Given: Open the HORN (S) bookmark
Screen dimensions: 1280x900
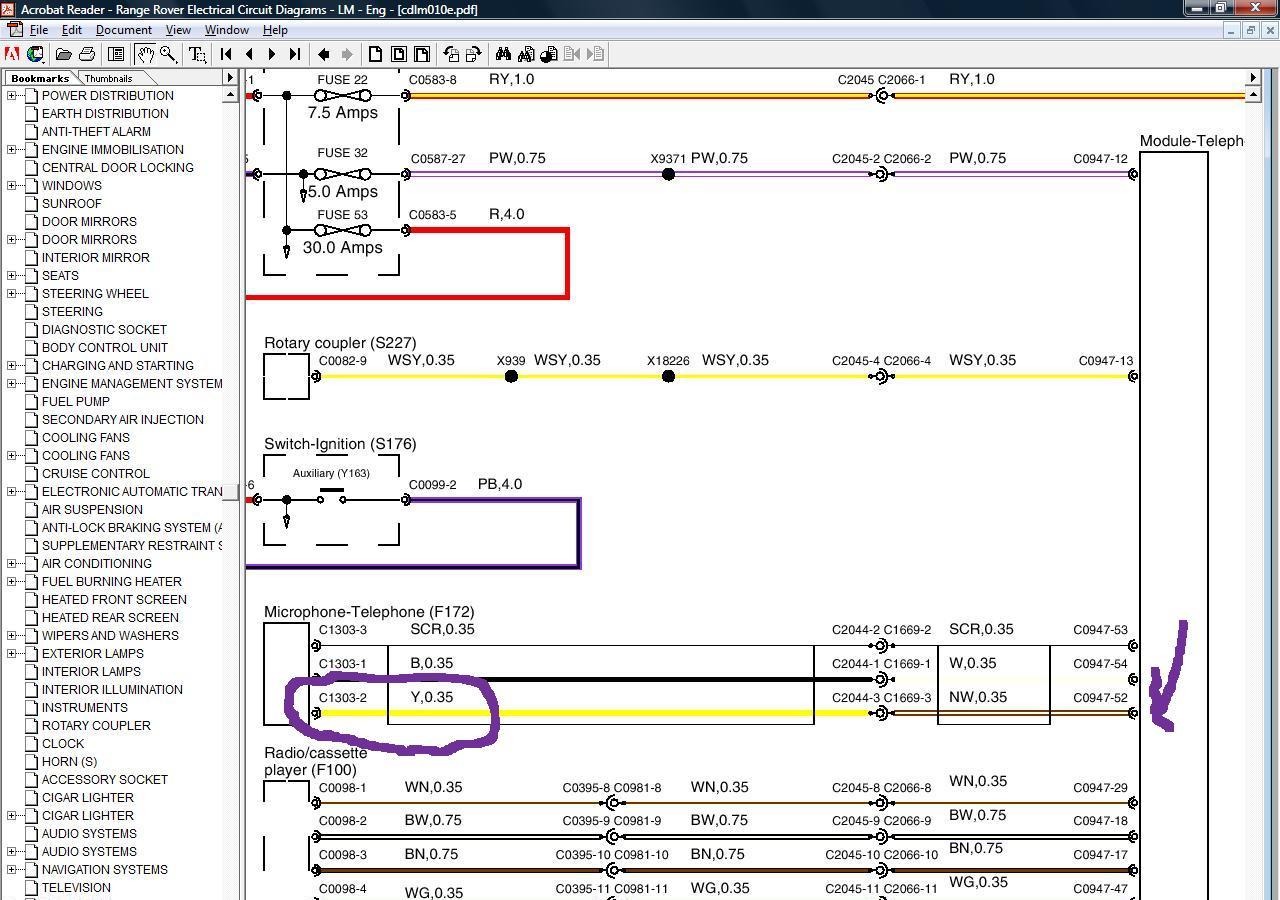Looking at the screenshot, I should pos(69,762).
